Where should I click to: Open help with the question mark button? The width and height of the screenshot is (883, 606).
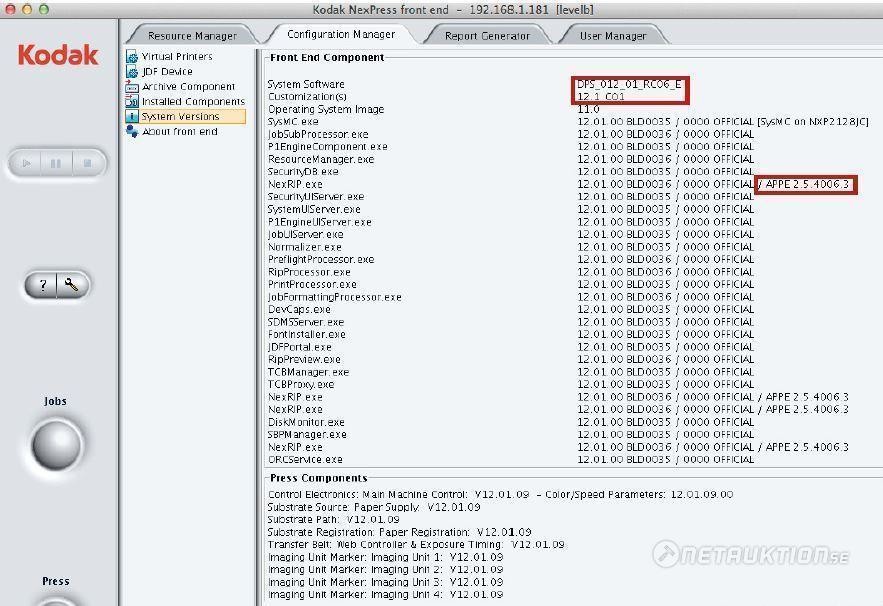(42, 285)
